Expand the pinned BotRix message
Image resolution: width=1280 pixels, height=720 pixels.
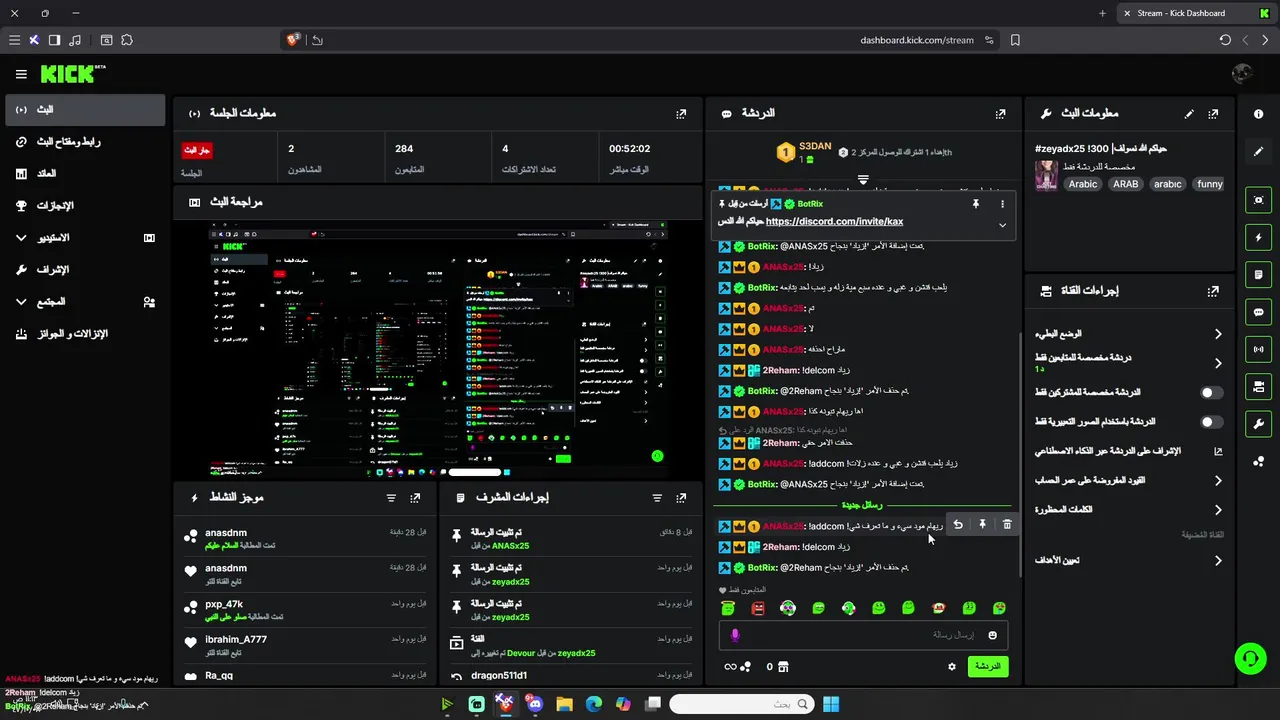(1002, 225)
